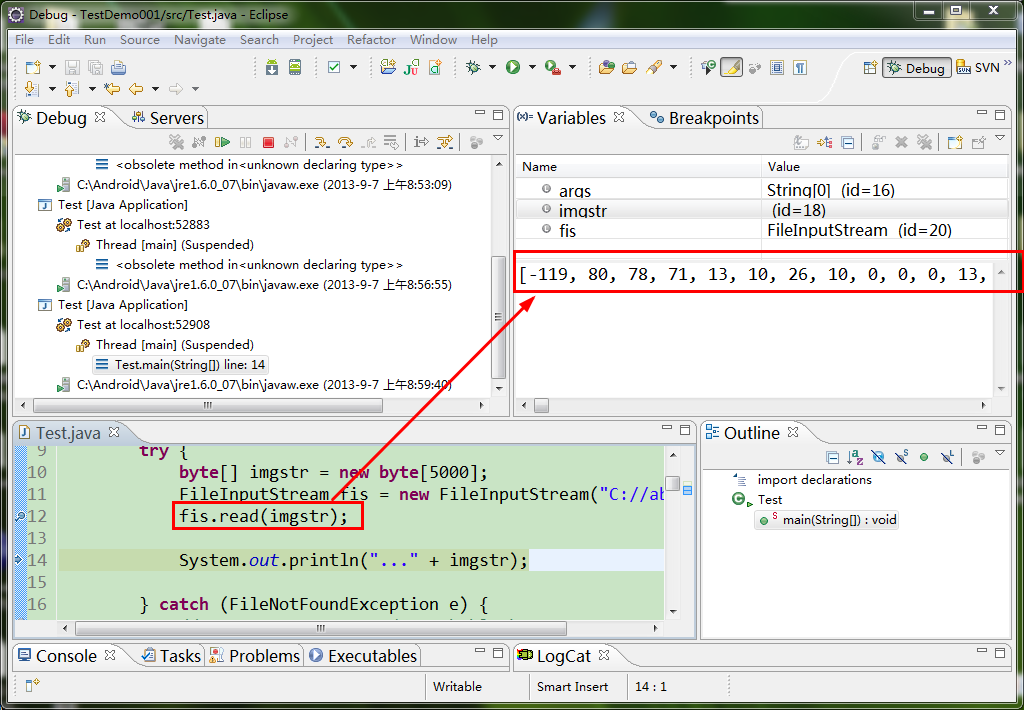Viewport: 1024px width, 710px height.
Task: Open Variables view menu triangle
Action: [x=999, y=138]
